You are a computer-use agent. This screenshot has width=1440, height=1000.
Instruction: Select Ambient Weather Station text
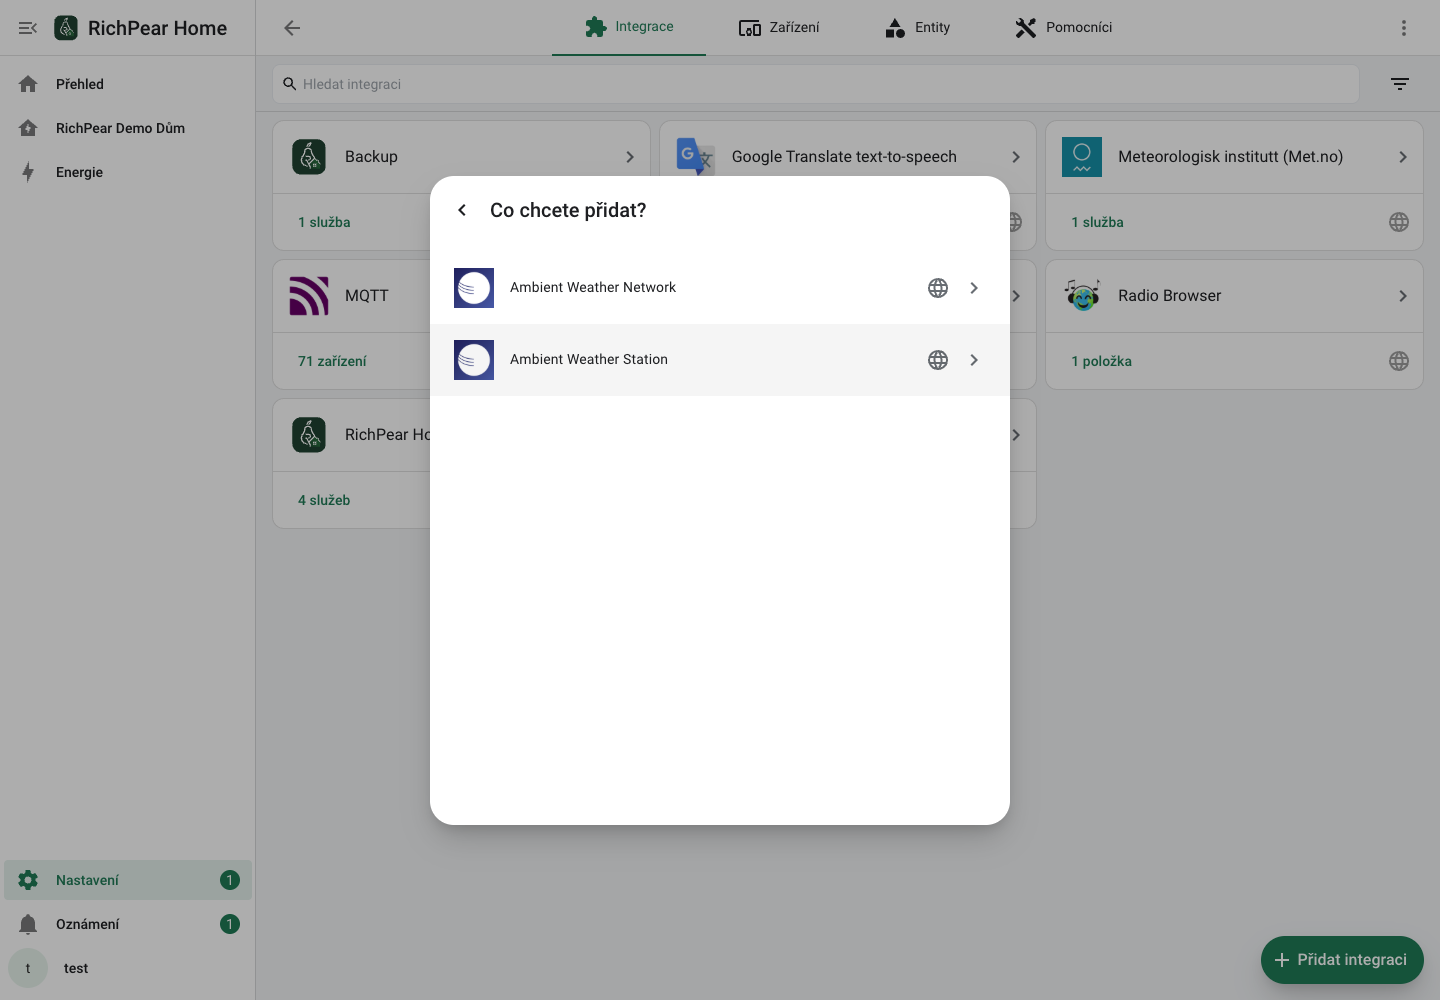coord(589,360)
